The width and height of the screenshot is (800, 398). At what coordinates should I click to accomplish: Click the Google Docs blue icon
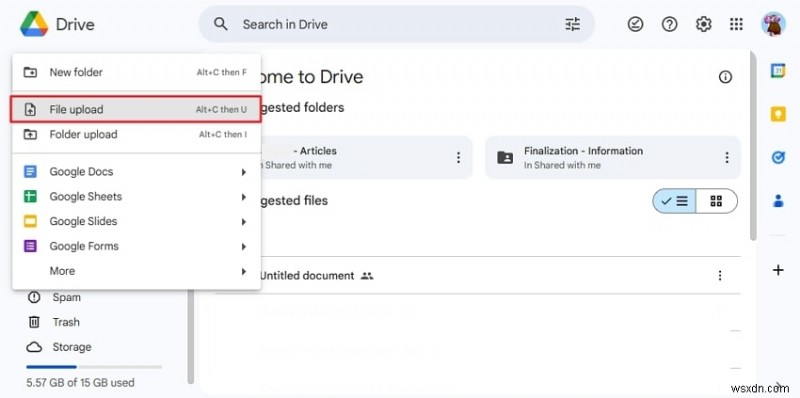[x=31, y=172]
